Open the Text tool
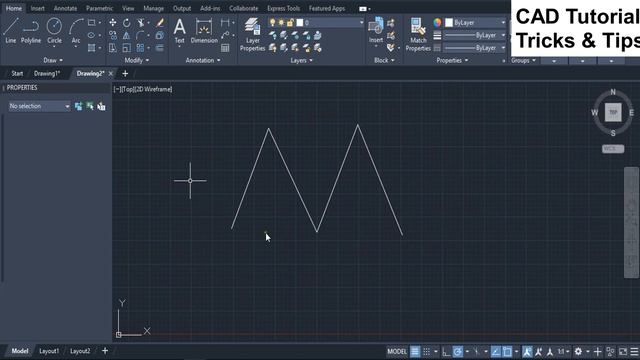The image size is (640, 360). 180,31
